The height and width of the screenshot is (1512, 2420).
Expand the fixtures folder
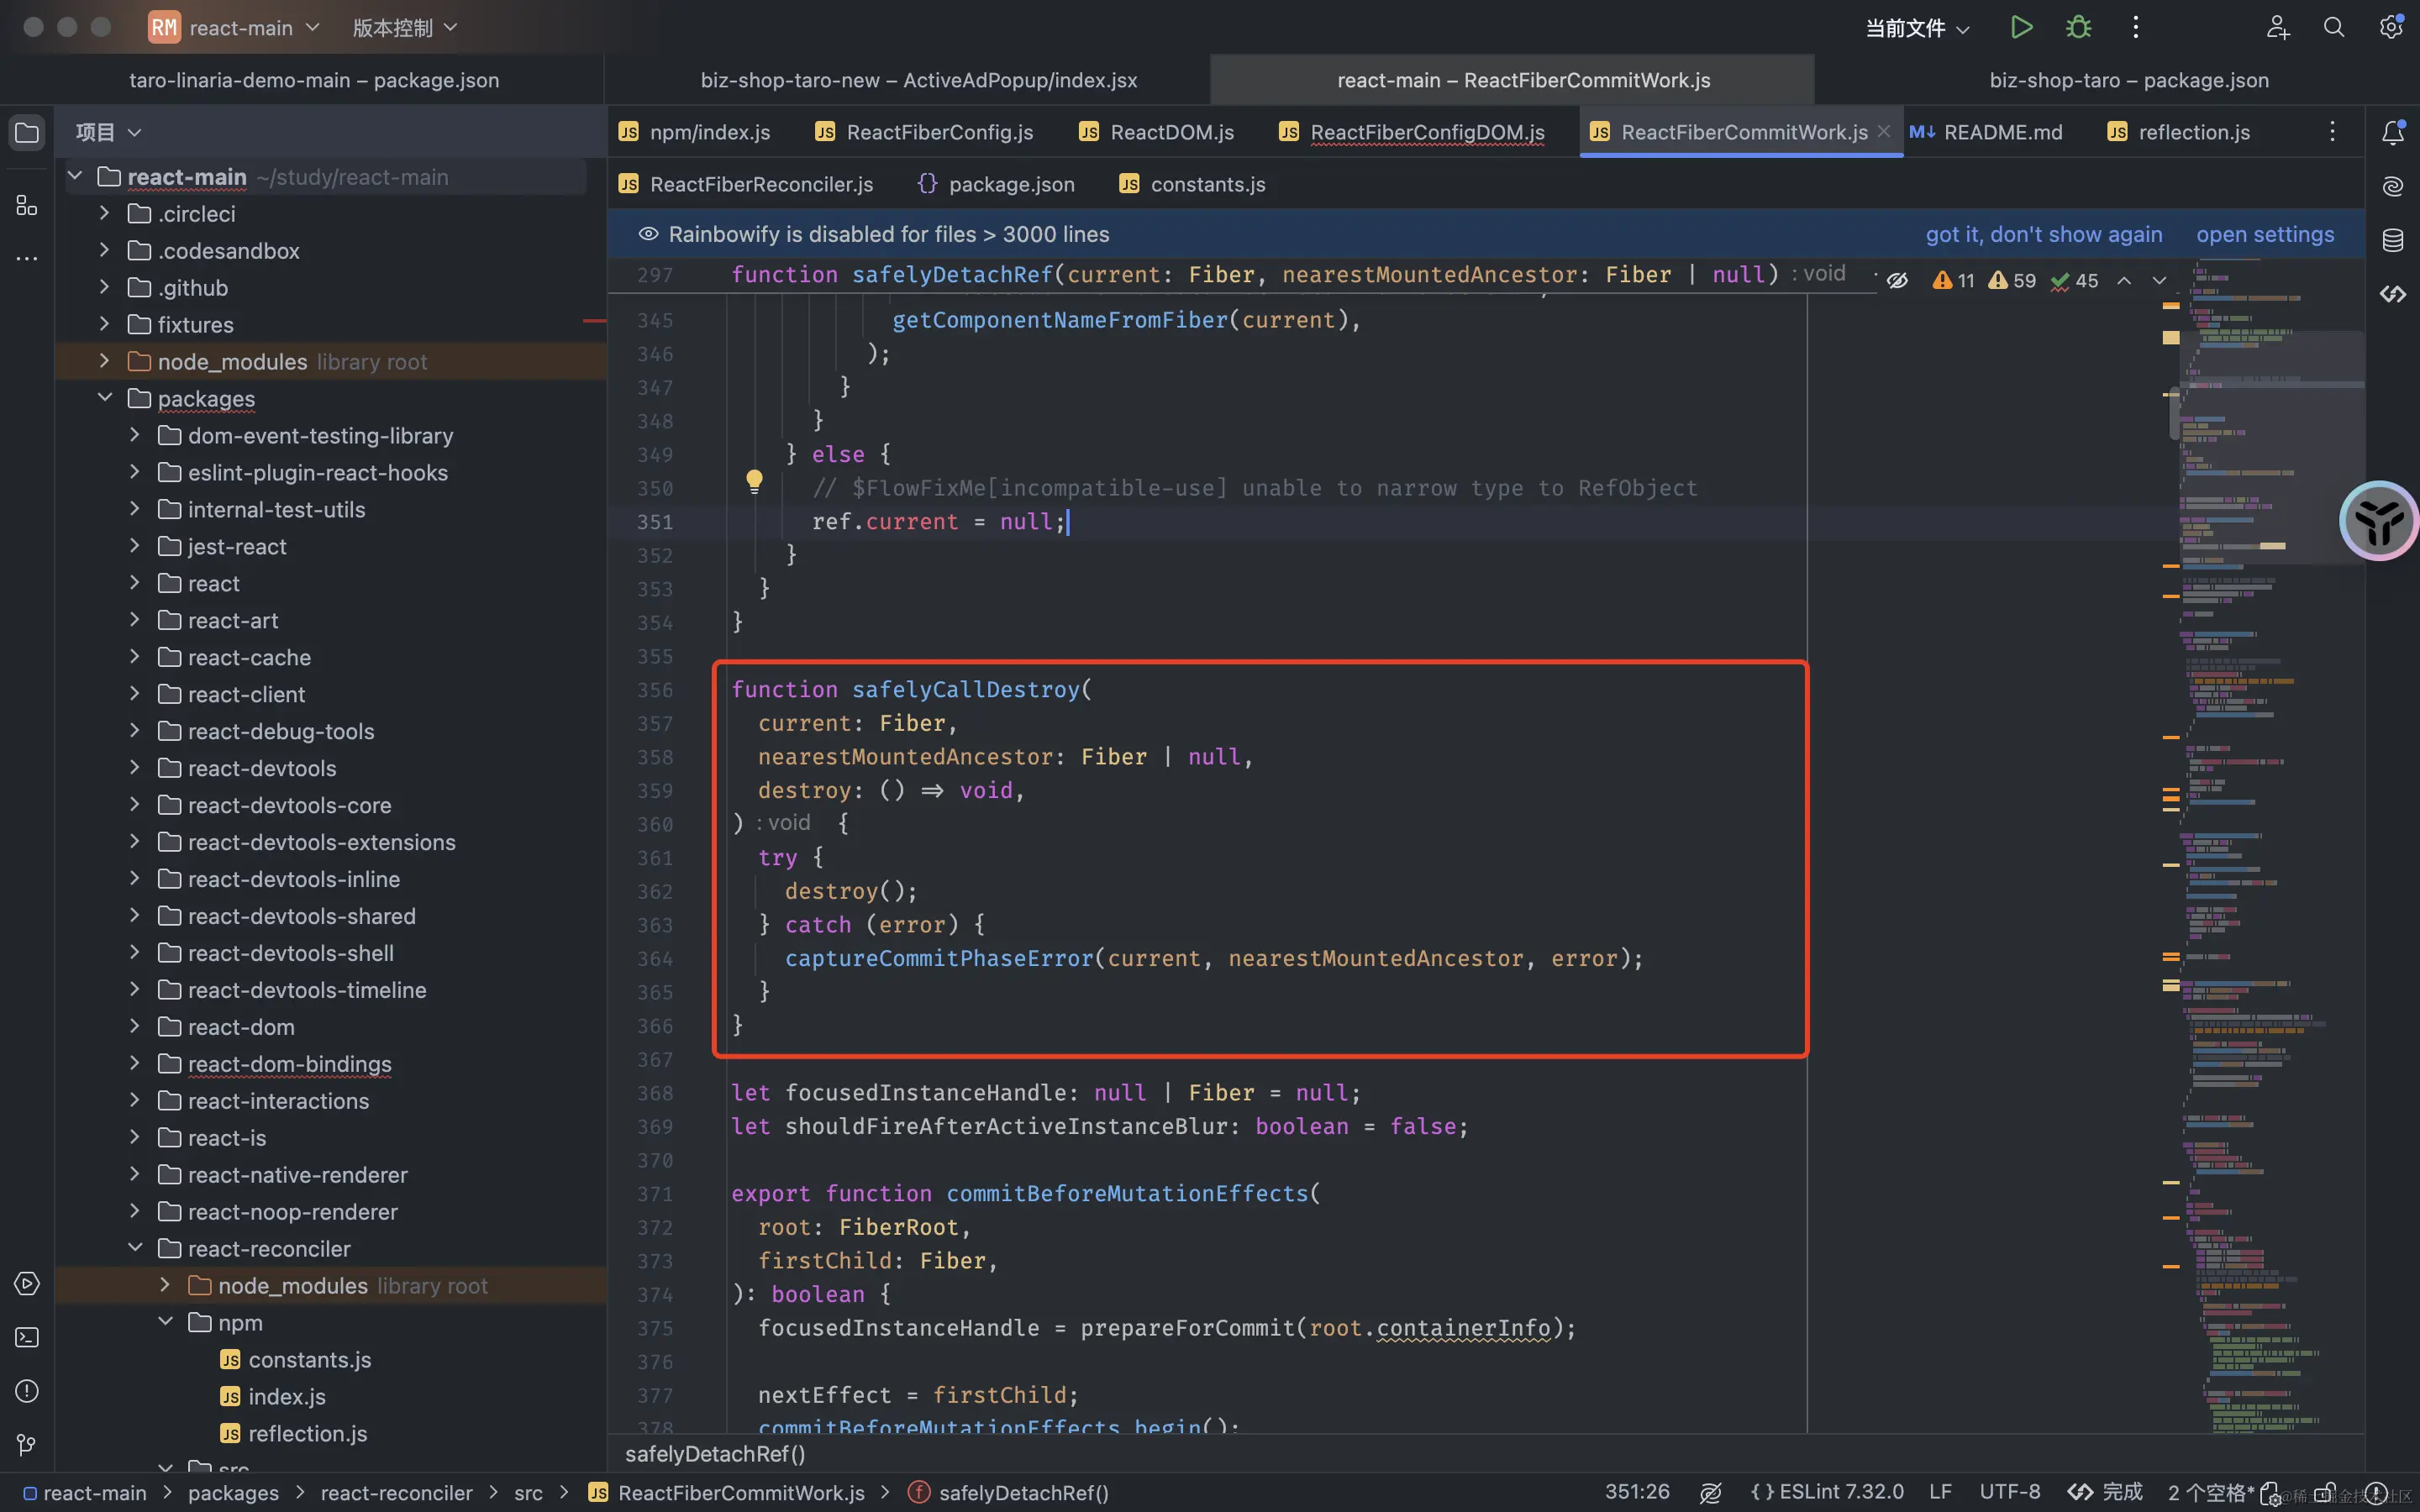click(104, 324)
